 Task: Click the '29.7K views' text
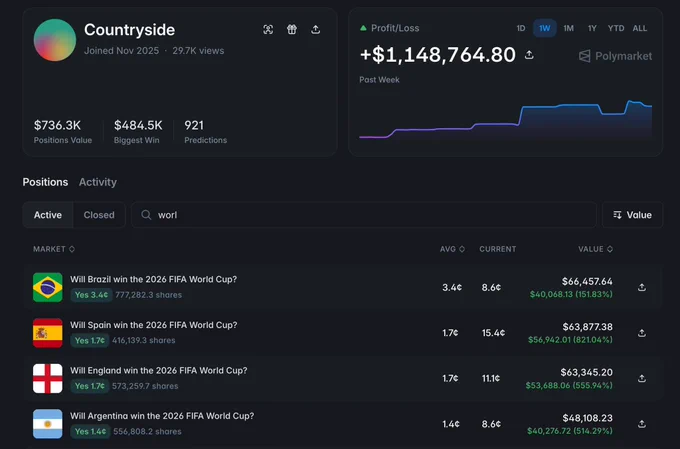tap(198, 51)
